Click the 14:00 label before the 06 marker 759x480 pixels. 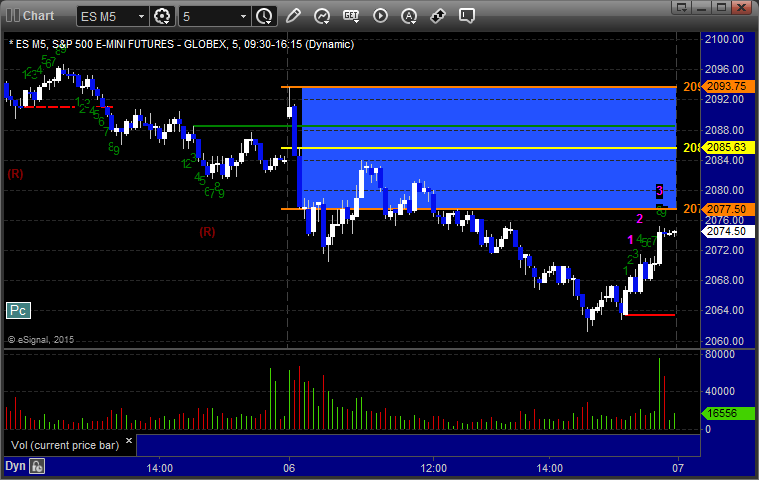(x=160, y=468)
